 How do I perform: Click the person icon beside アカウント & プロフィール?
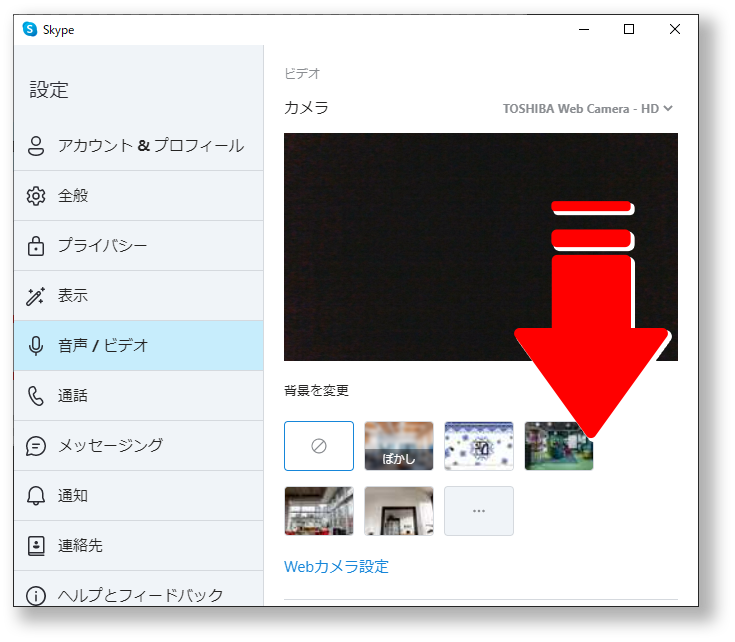[x=36, y=146]
